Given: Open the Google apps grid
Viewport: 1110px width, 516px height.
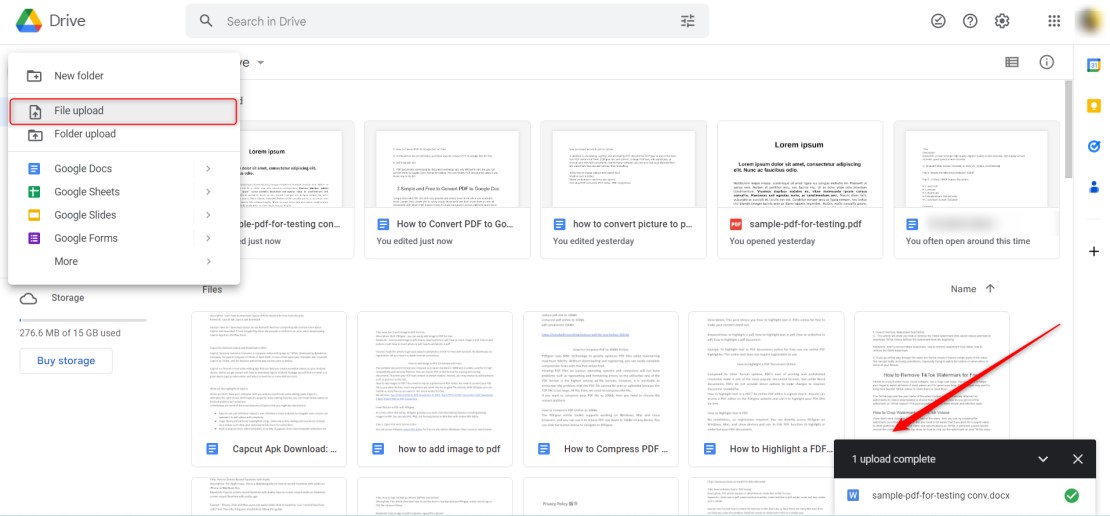Looking at the screenshot, I should pyautogui.click(x=1054, y=21).
